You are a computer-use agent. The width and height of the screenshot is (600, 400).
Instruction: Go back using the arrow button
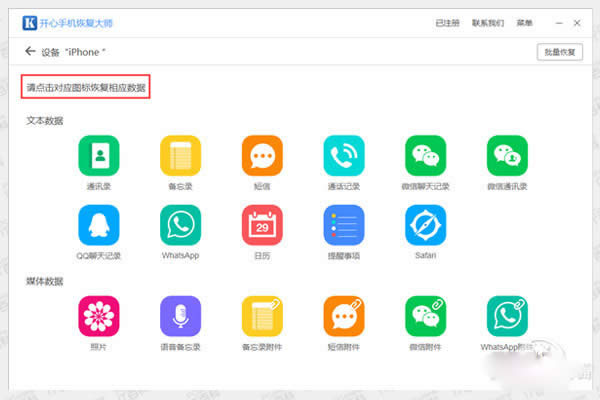[x=29, y=51]
